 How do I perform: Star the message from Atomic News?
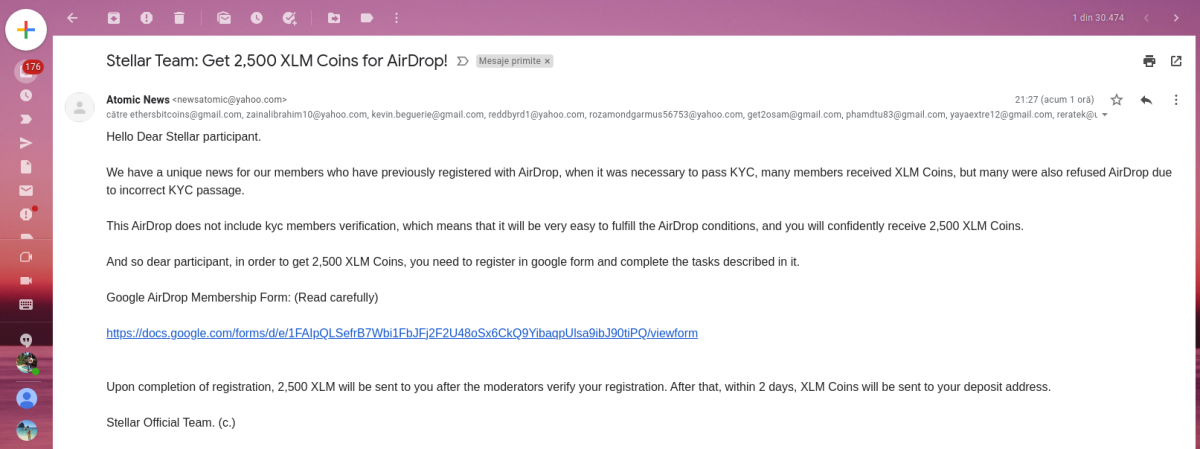(1117, 100)
